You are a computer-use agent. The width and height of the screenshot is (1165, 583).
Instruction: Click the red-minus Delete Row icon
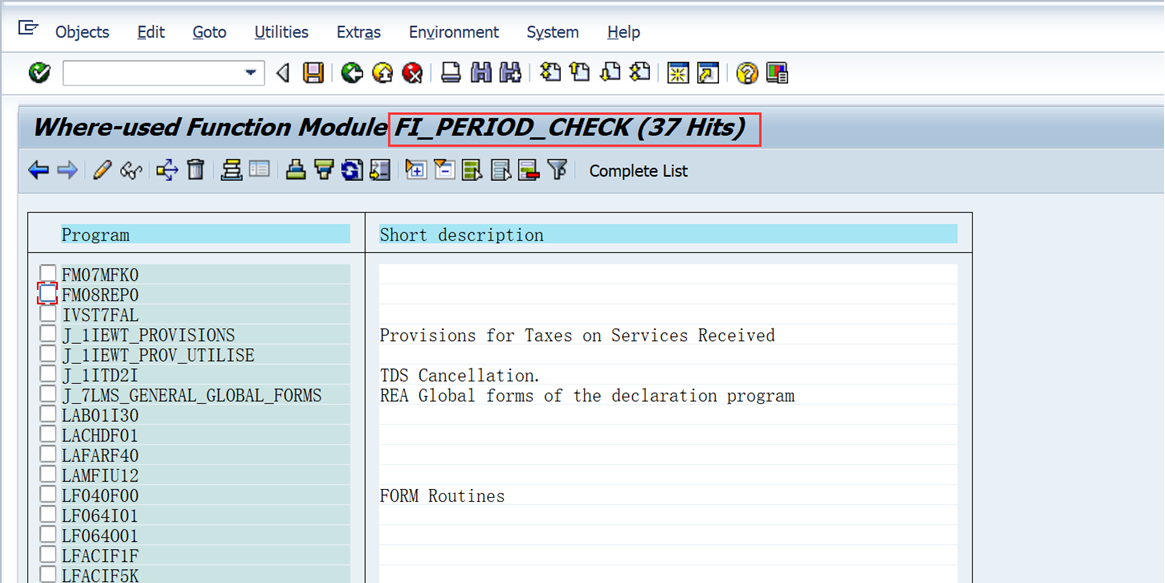(x=529, y=171)
